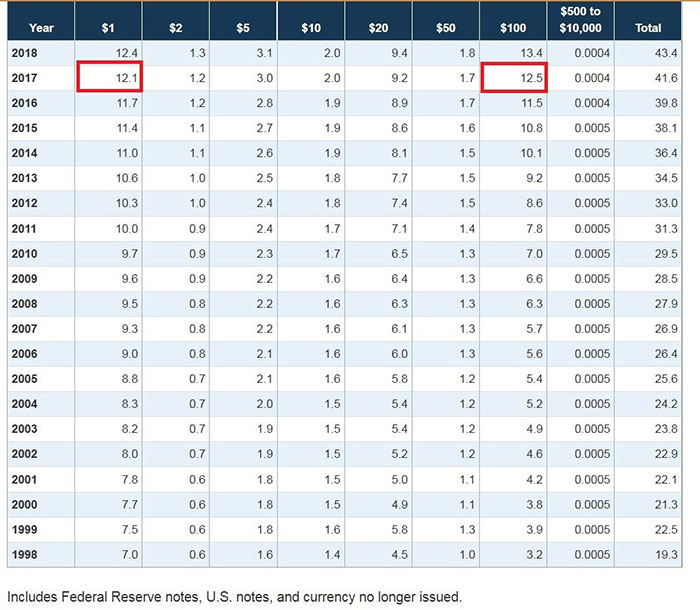The width and height of the screenshot is (700, 610).
Task: Click the 2010 year row label
Action: click(x=24, y=254)
